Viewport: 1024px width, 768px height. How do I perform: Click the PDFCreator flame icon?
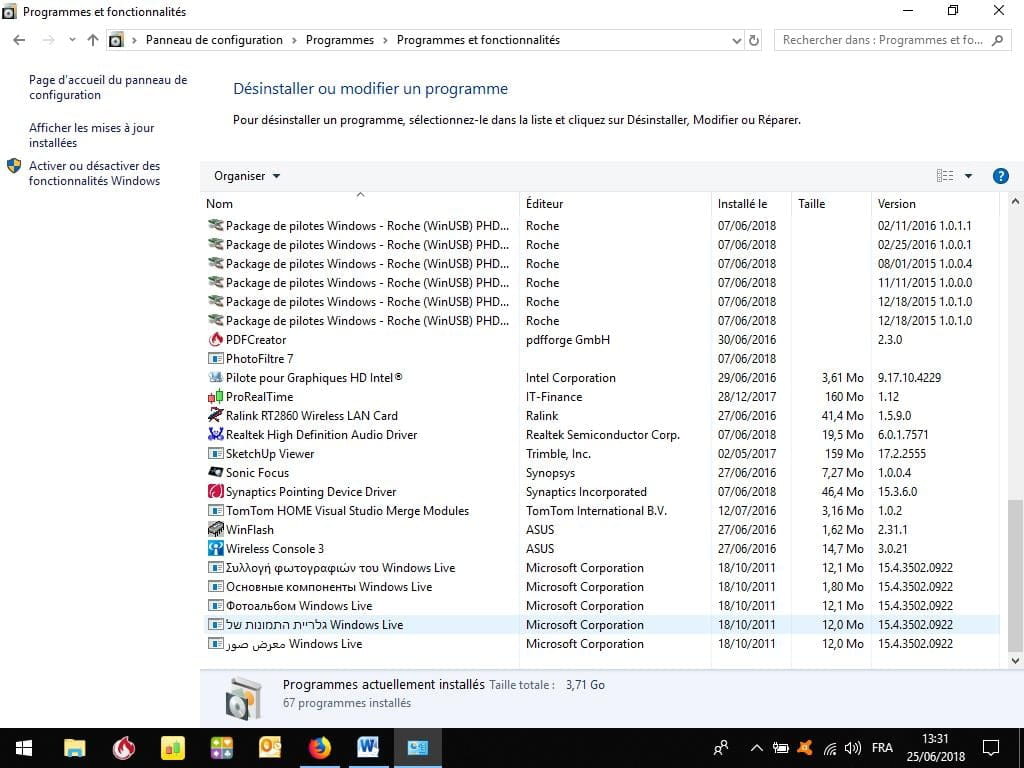click(216, 340)
